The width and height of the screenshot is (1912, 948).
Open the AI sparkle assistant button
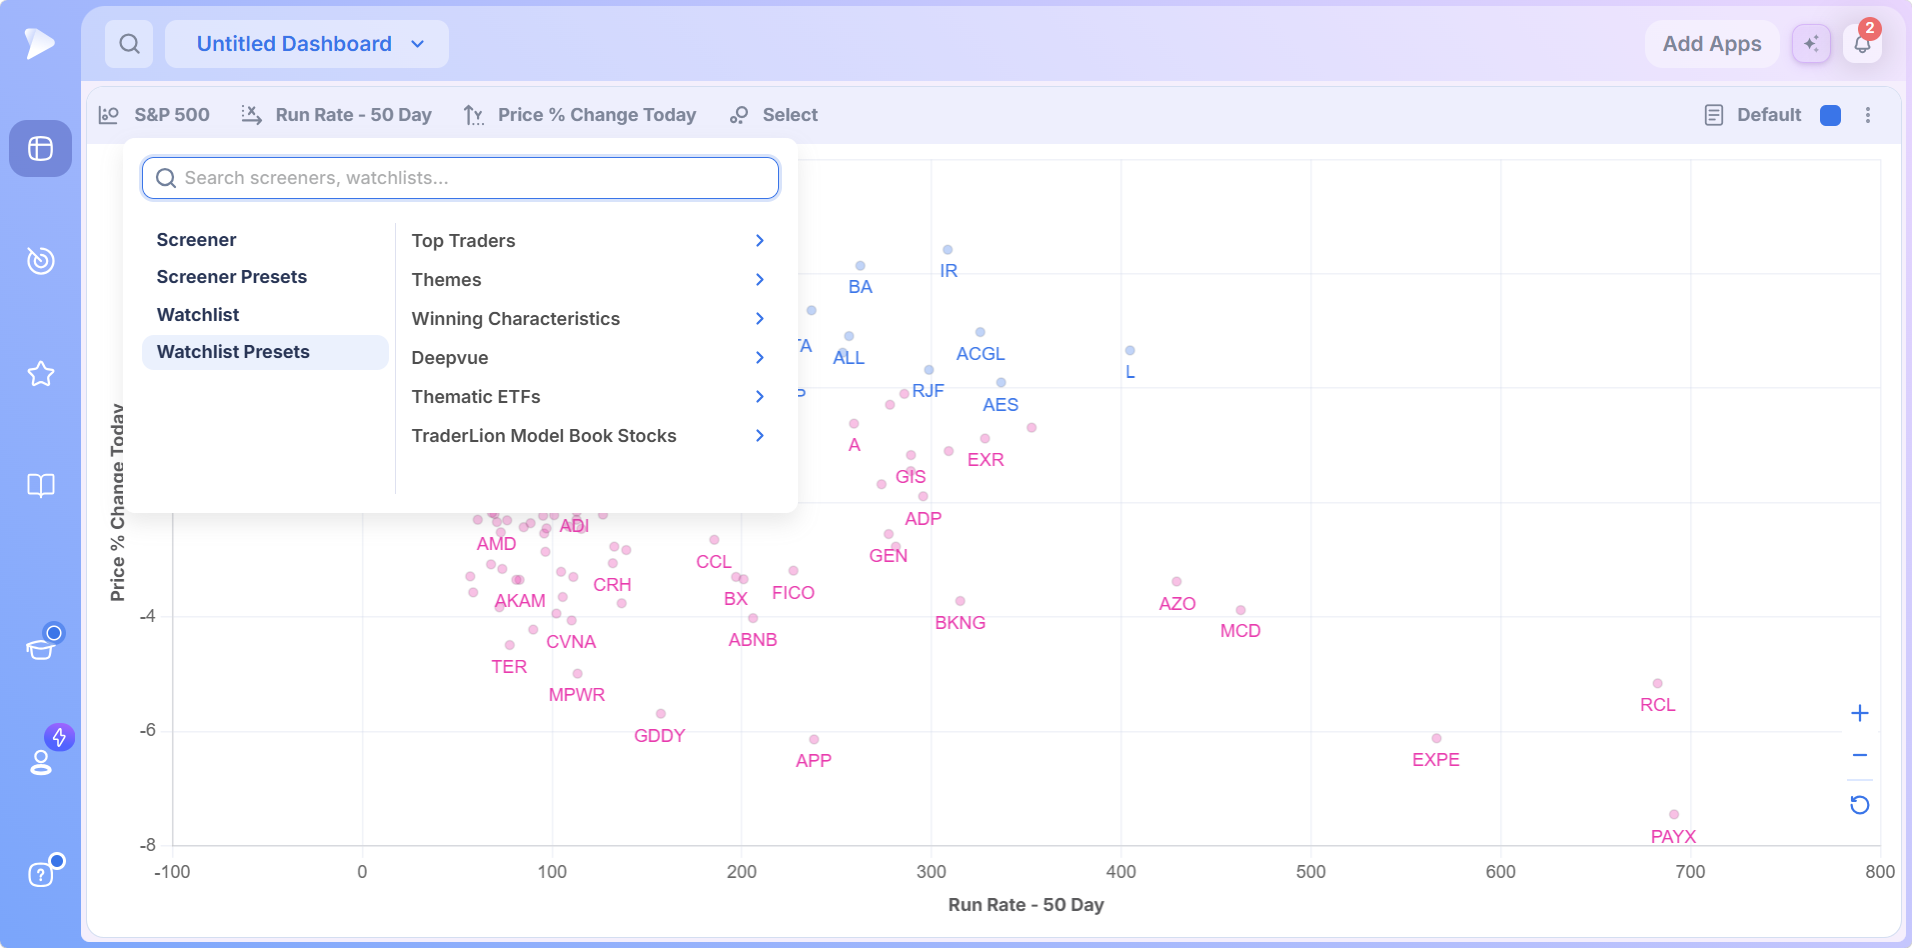click(1811, 44)
